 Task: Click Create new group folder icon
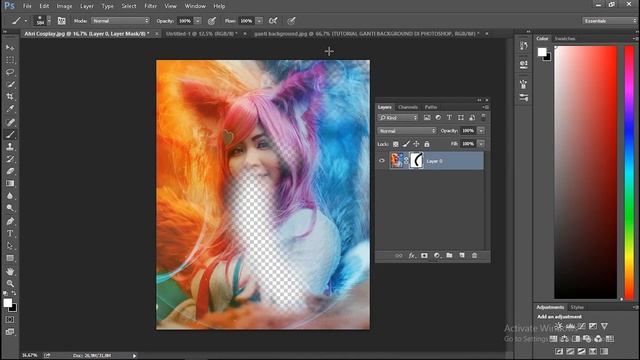click(x=449, y=256)
